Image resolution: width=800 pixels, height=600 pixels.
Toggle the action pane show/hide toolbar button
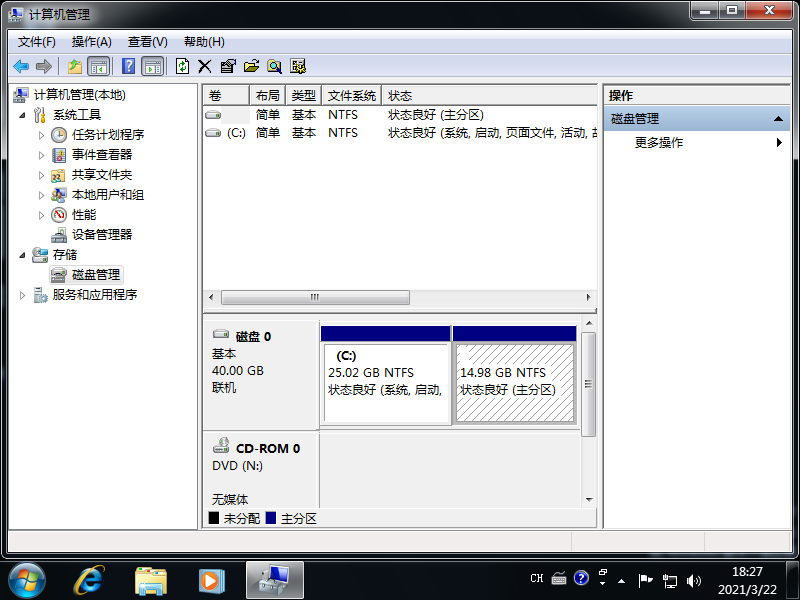click(x=152, y=66)
